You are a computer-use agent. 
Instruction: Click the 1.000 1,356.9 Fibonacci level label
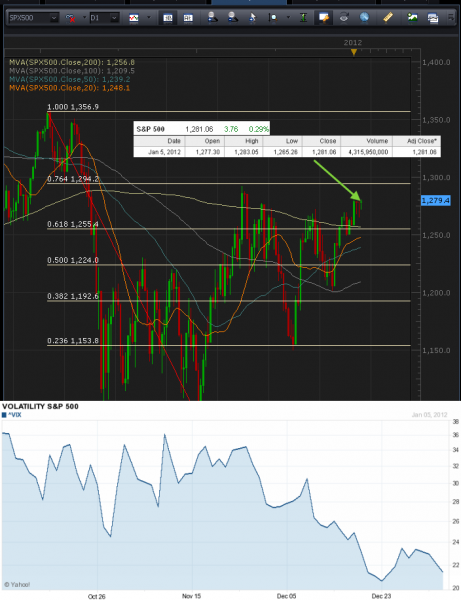pos(73,107)
